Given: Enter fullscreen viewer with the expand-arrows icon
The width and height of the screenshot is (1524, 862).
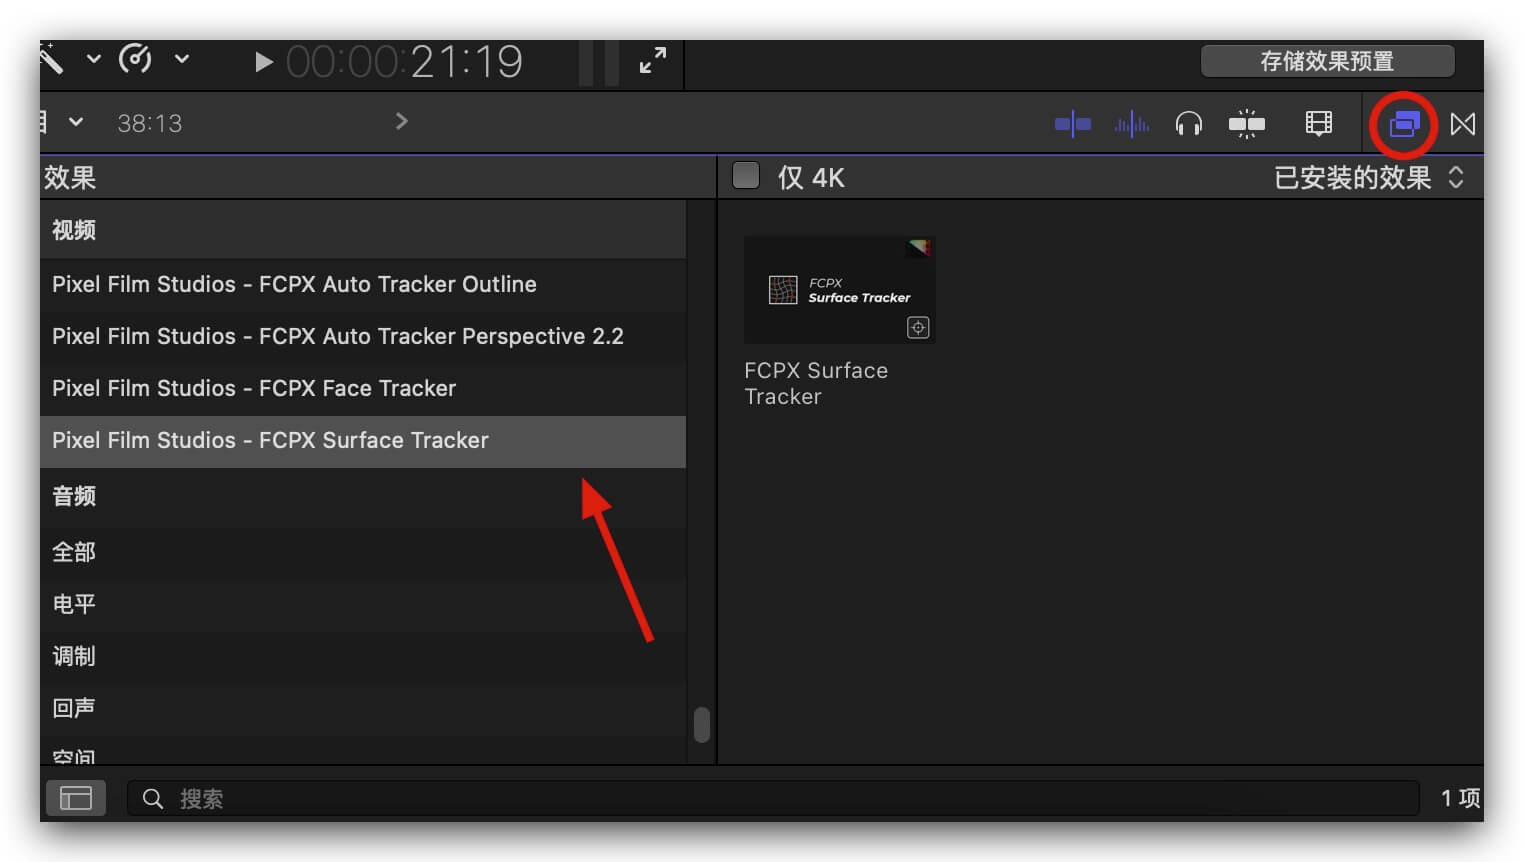Looking at the screenshot, I should [653, 60].
